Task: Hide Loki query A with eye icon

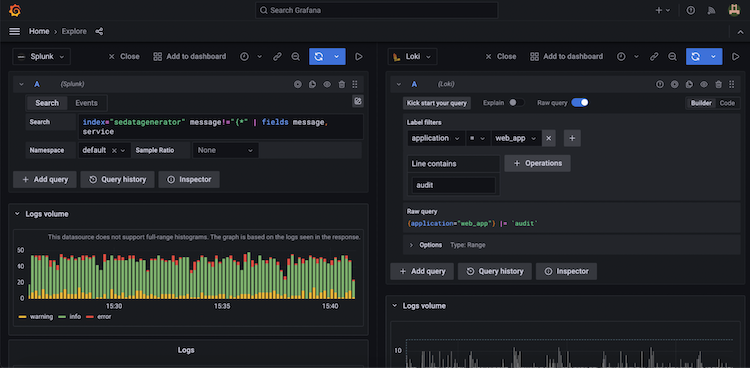Action: [704, 84]
